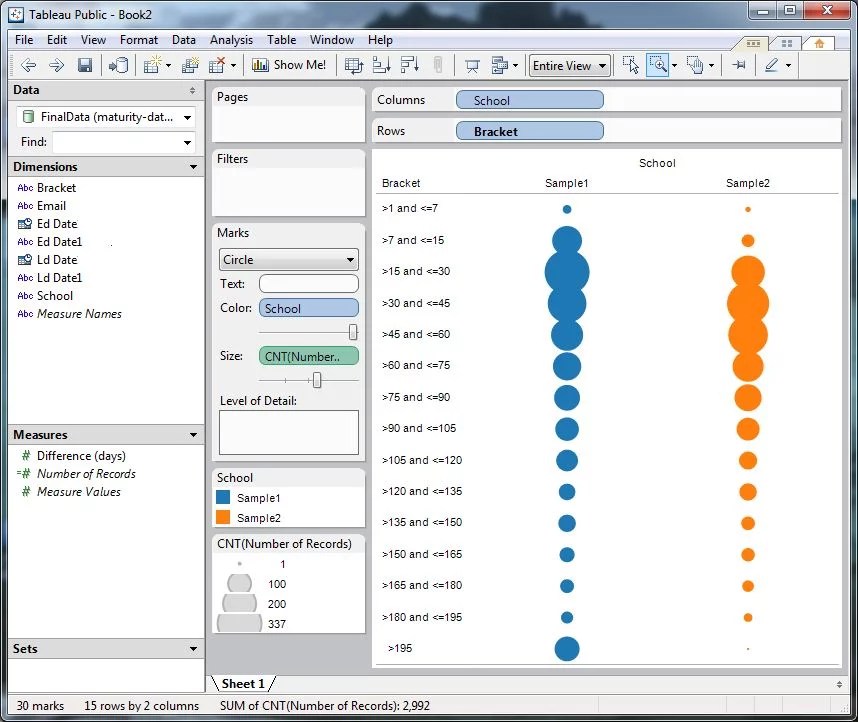Click the Number of Records calculated field icon

point(24,474)
